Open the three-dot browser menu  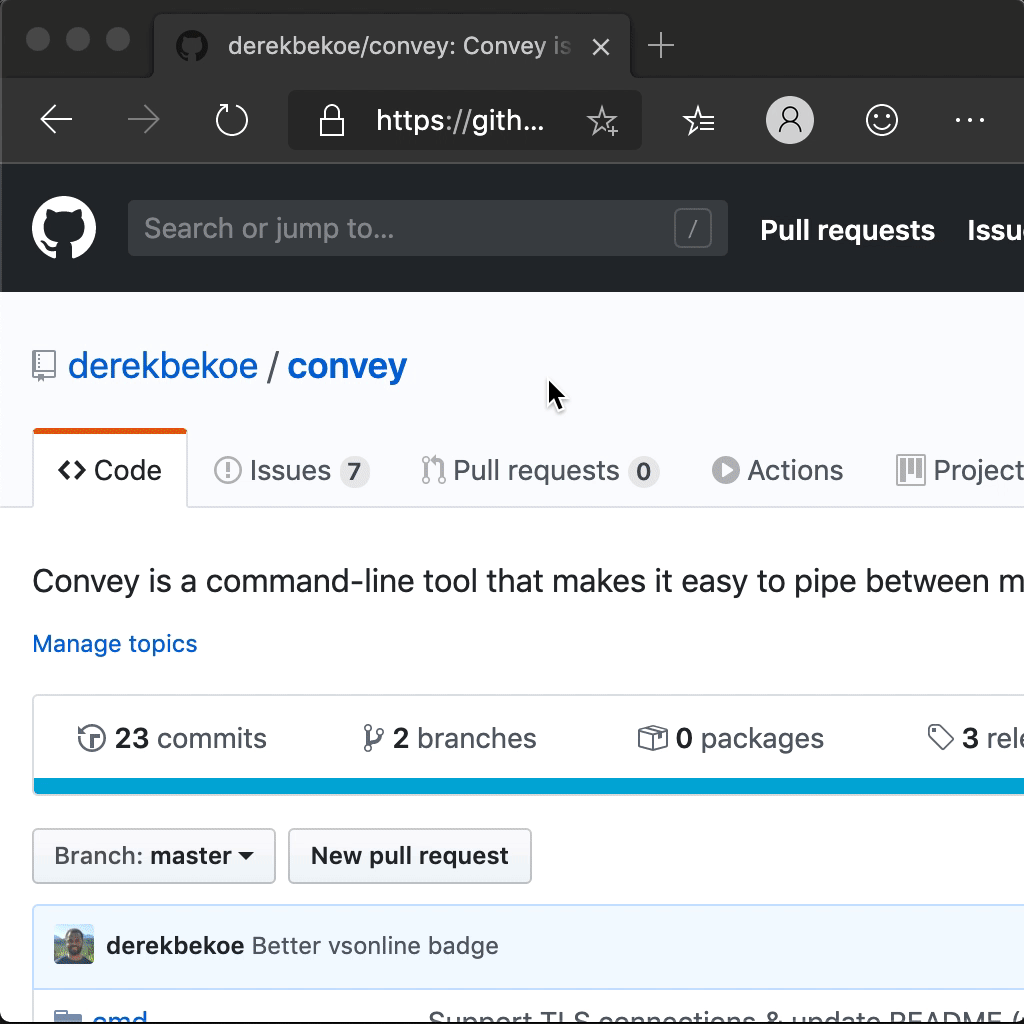(x=970, y=120)
